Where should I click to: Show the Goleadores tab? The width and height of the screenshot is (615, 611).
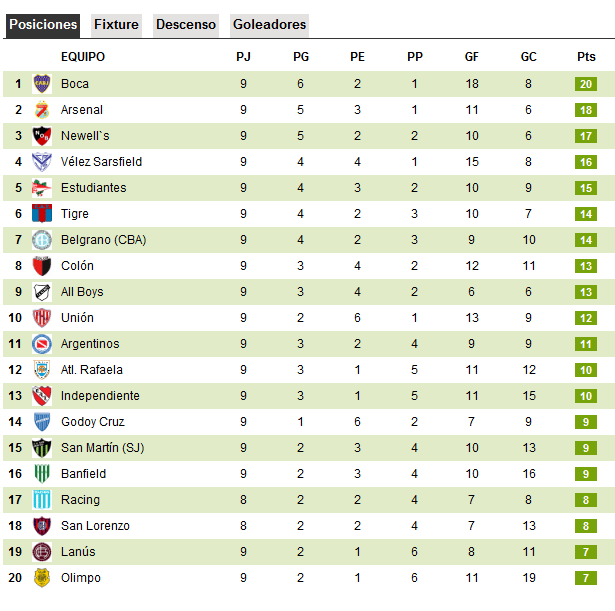(269, 25)
